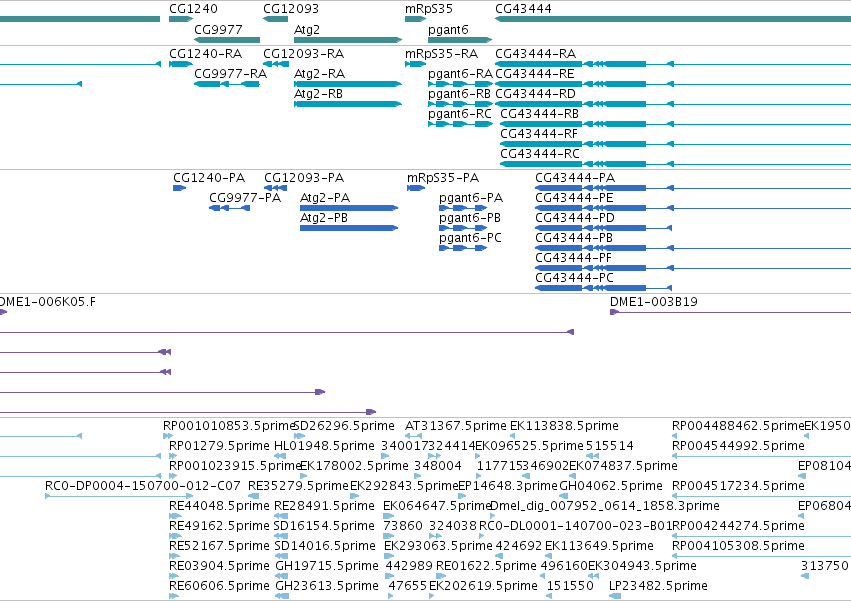Select the RP004544992.5prime EST label
This screenshot has width=851, height=601.
[738, 446]
